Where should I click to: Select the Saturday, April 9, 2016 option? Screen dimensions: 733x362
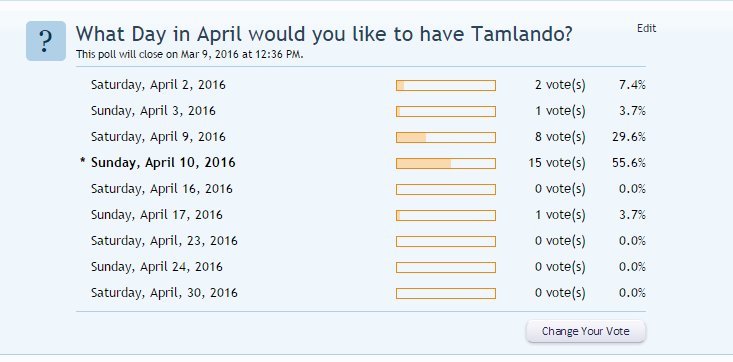click(158, 137)
